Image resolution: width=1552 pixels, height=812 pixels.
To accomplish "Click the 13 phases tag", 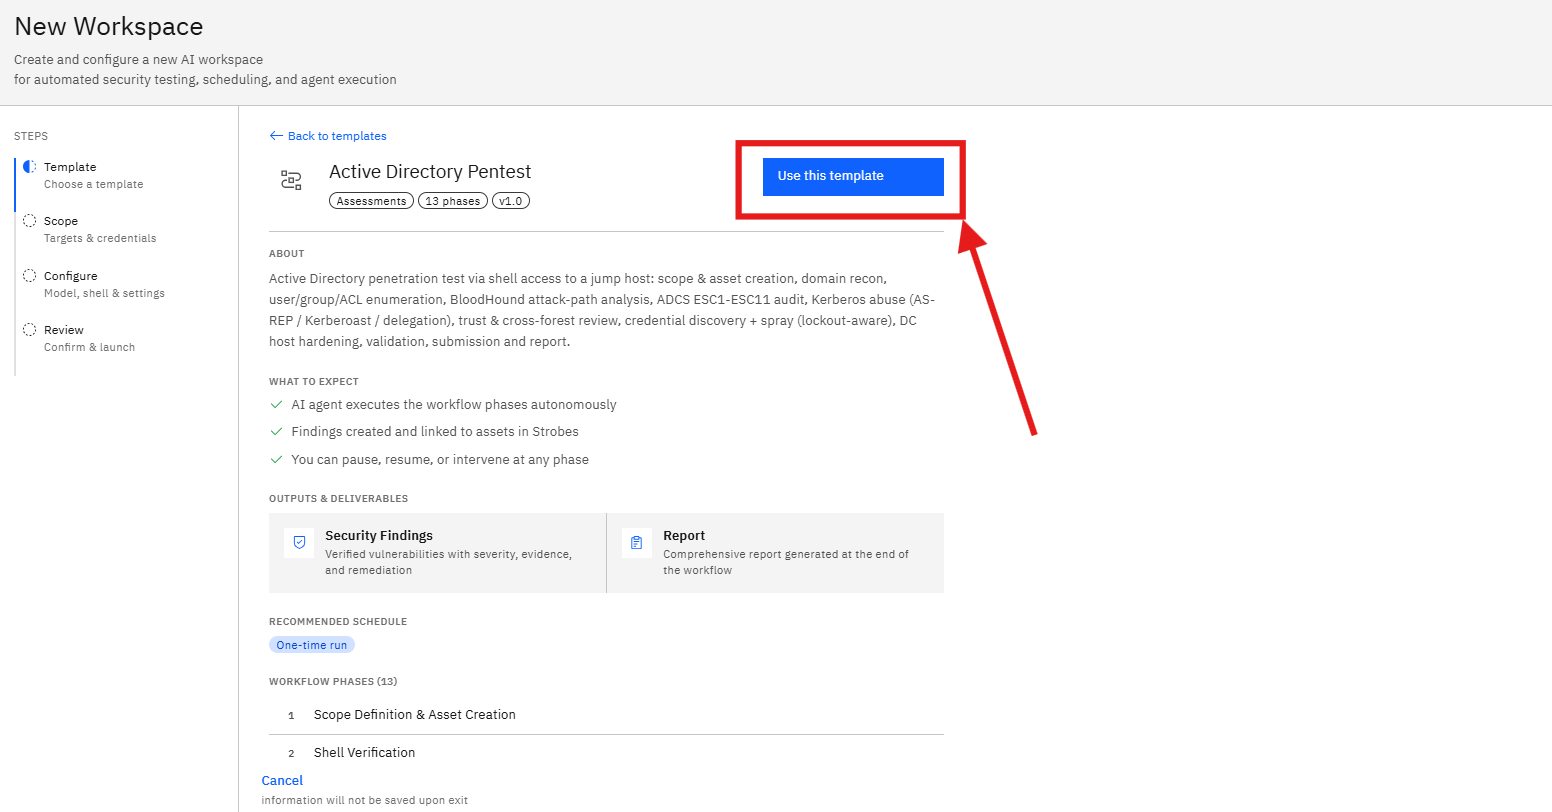I will [x=453, y=201].
